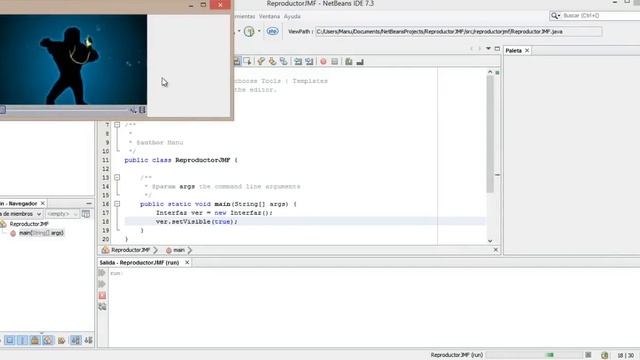Open dropdown arrow next to Profile icon
The width and height of the screenshot is (640, 360).
[259, 31]
